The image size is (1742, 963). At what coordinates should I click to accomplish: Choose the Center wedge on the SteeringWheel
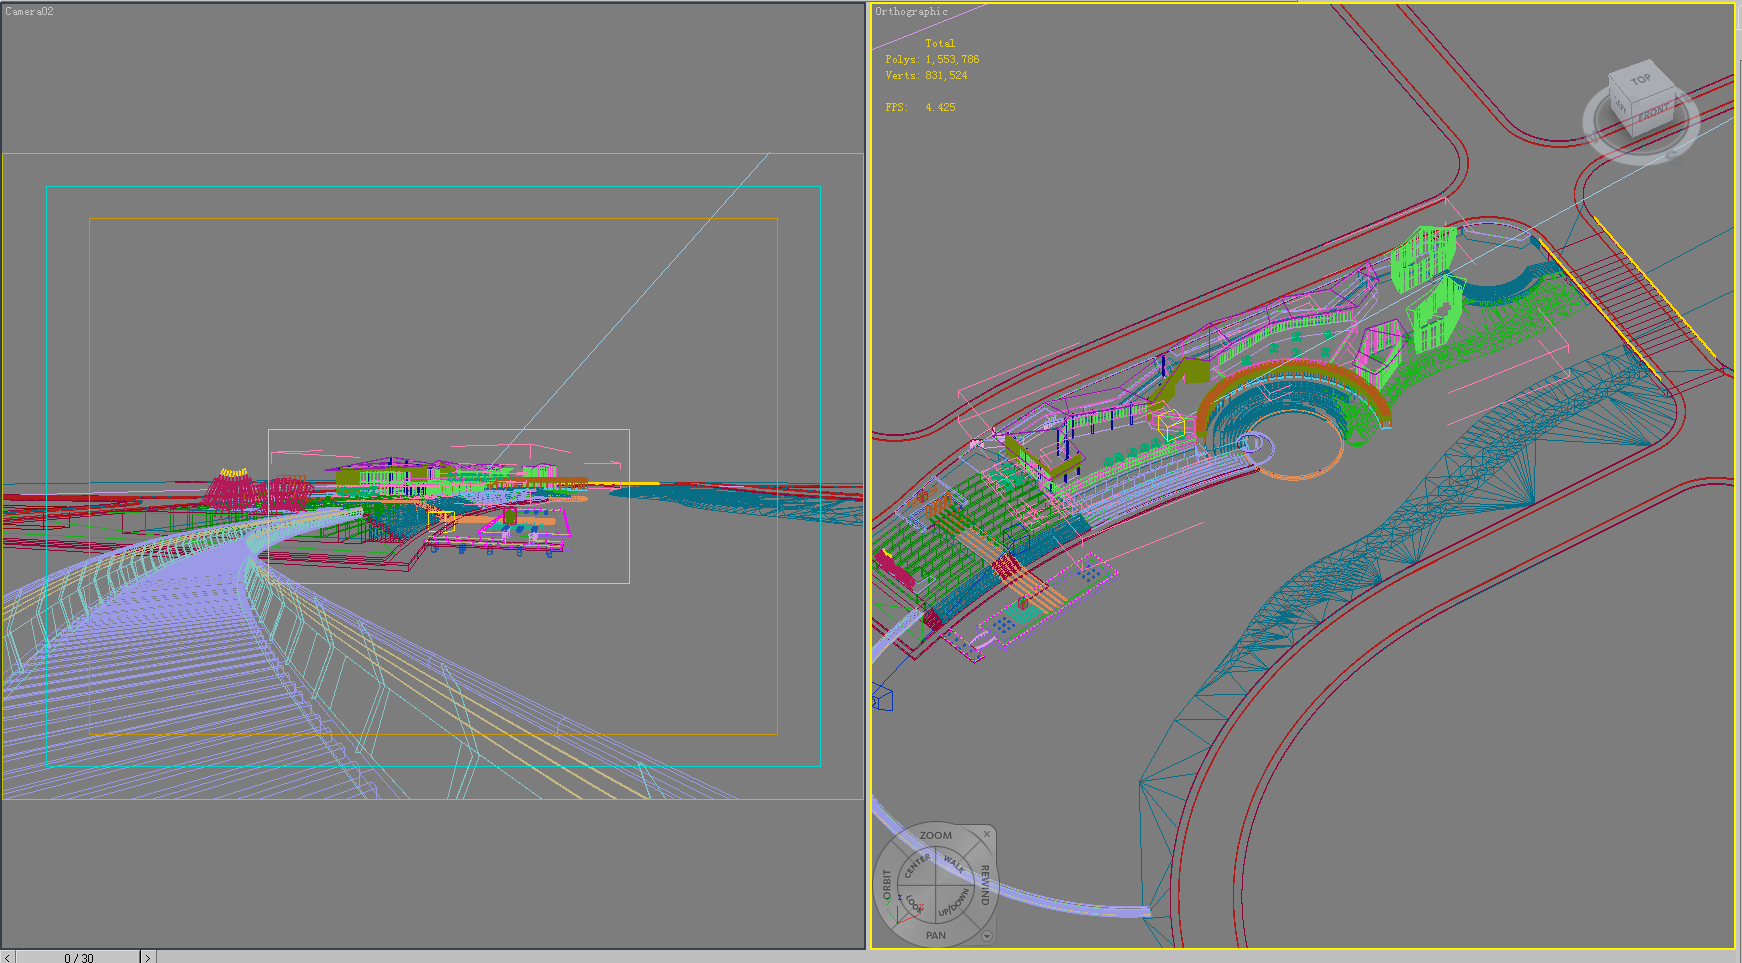pyautogui.click(x=917, y=866)
